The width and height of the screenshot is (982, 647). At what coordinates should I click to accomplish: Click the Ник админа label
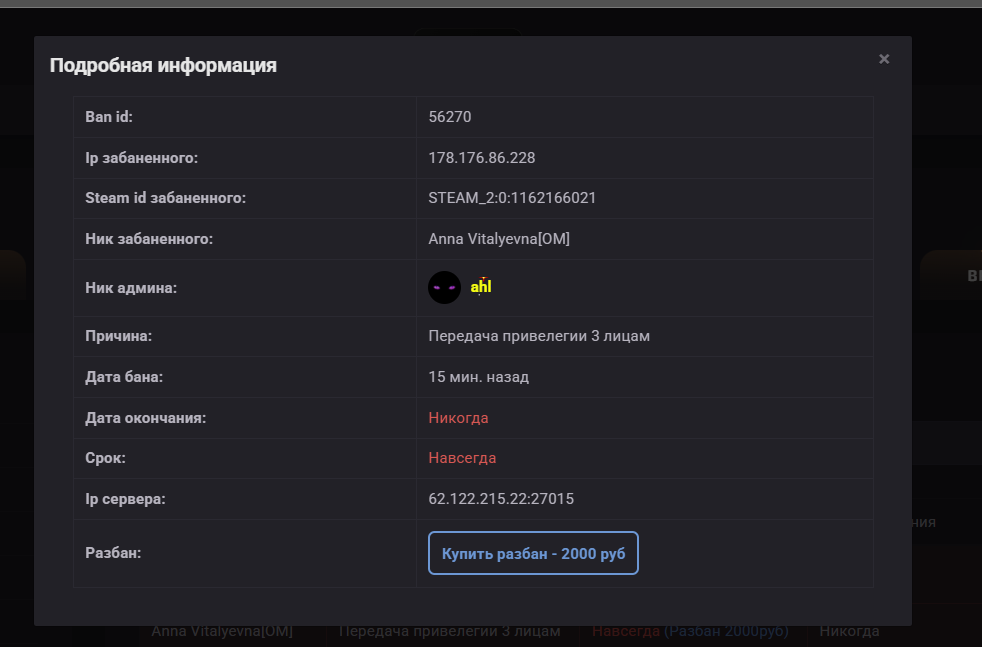click(x=131, y=288)
